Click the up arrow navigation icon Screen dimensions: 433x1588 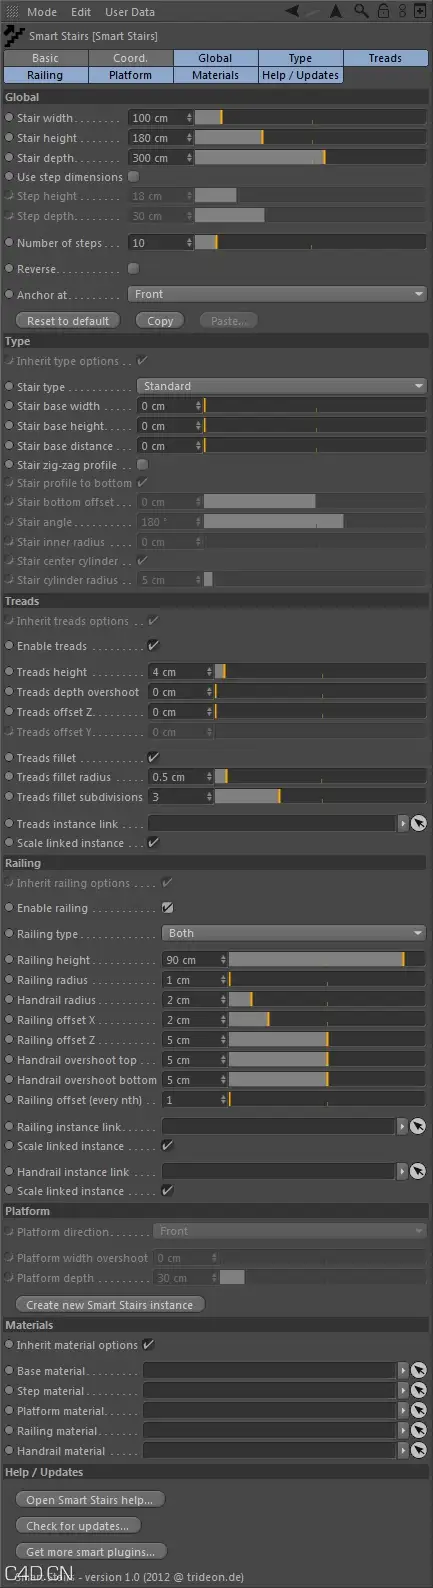335,11
